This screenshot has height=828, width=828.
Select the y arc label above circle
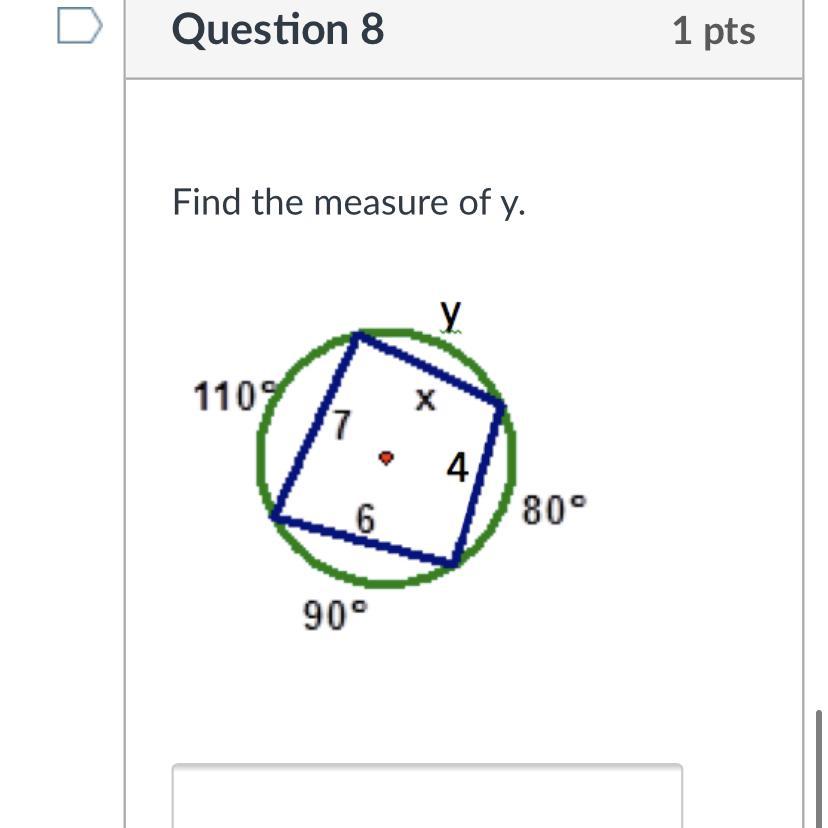[x=451, y=316]
